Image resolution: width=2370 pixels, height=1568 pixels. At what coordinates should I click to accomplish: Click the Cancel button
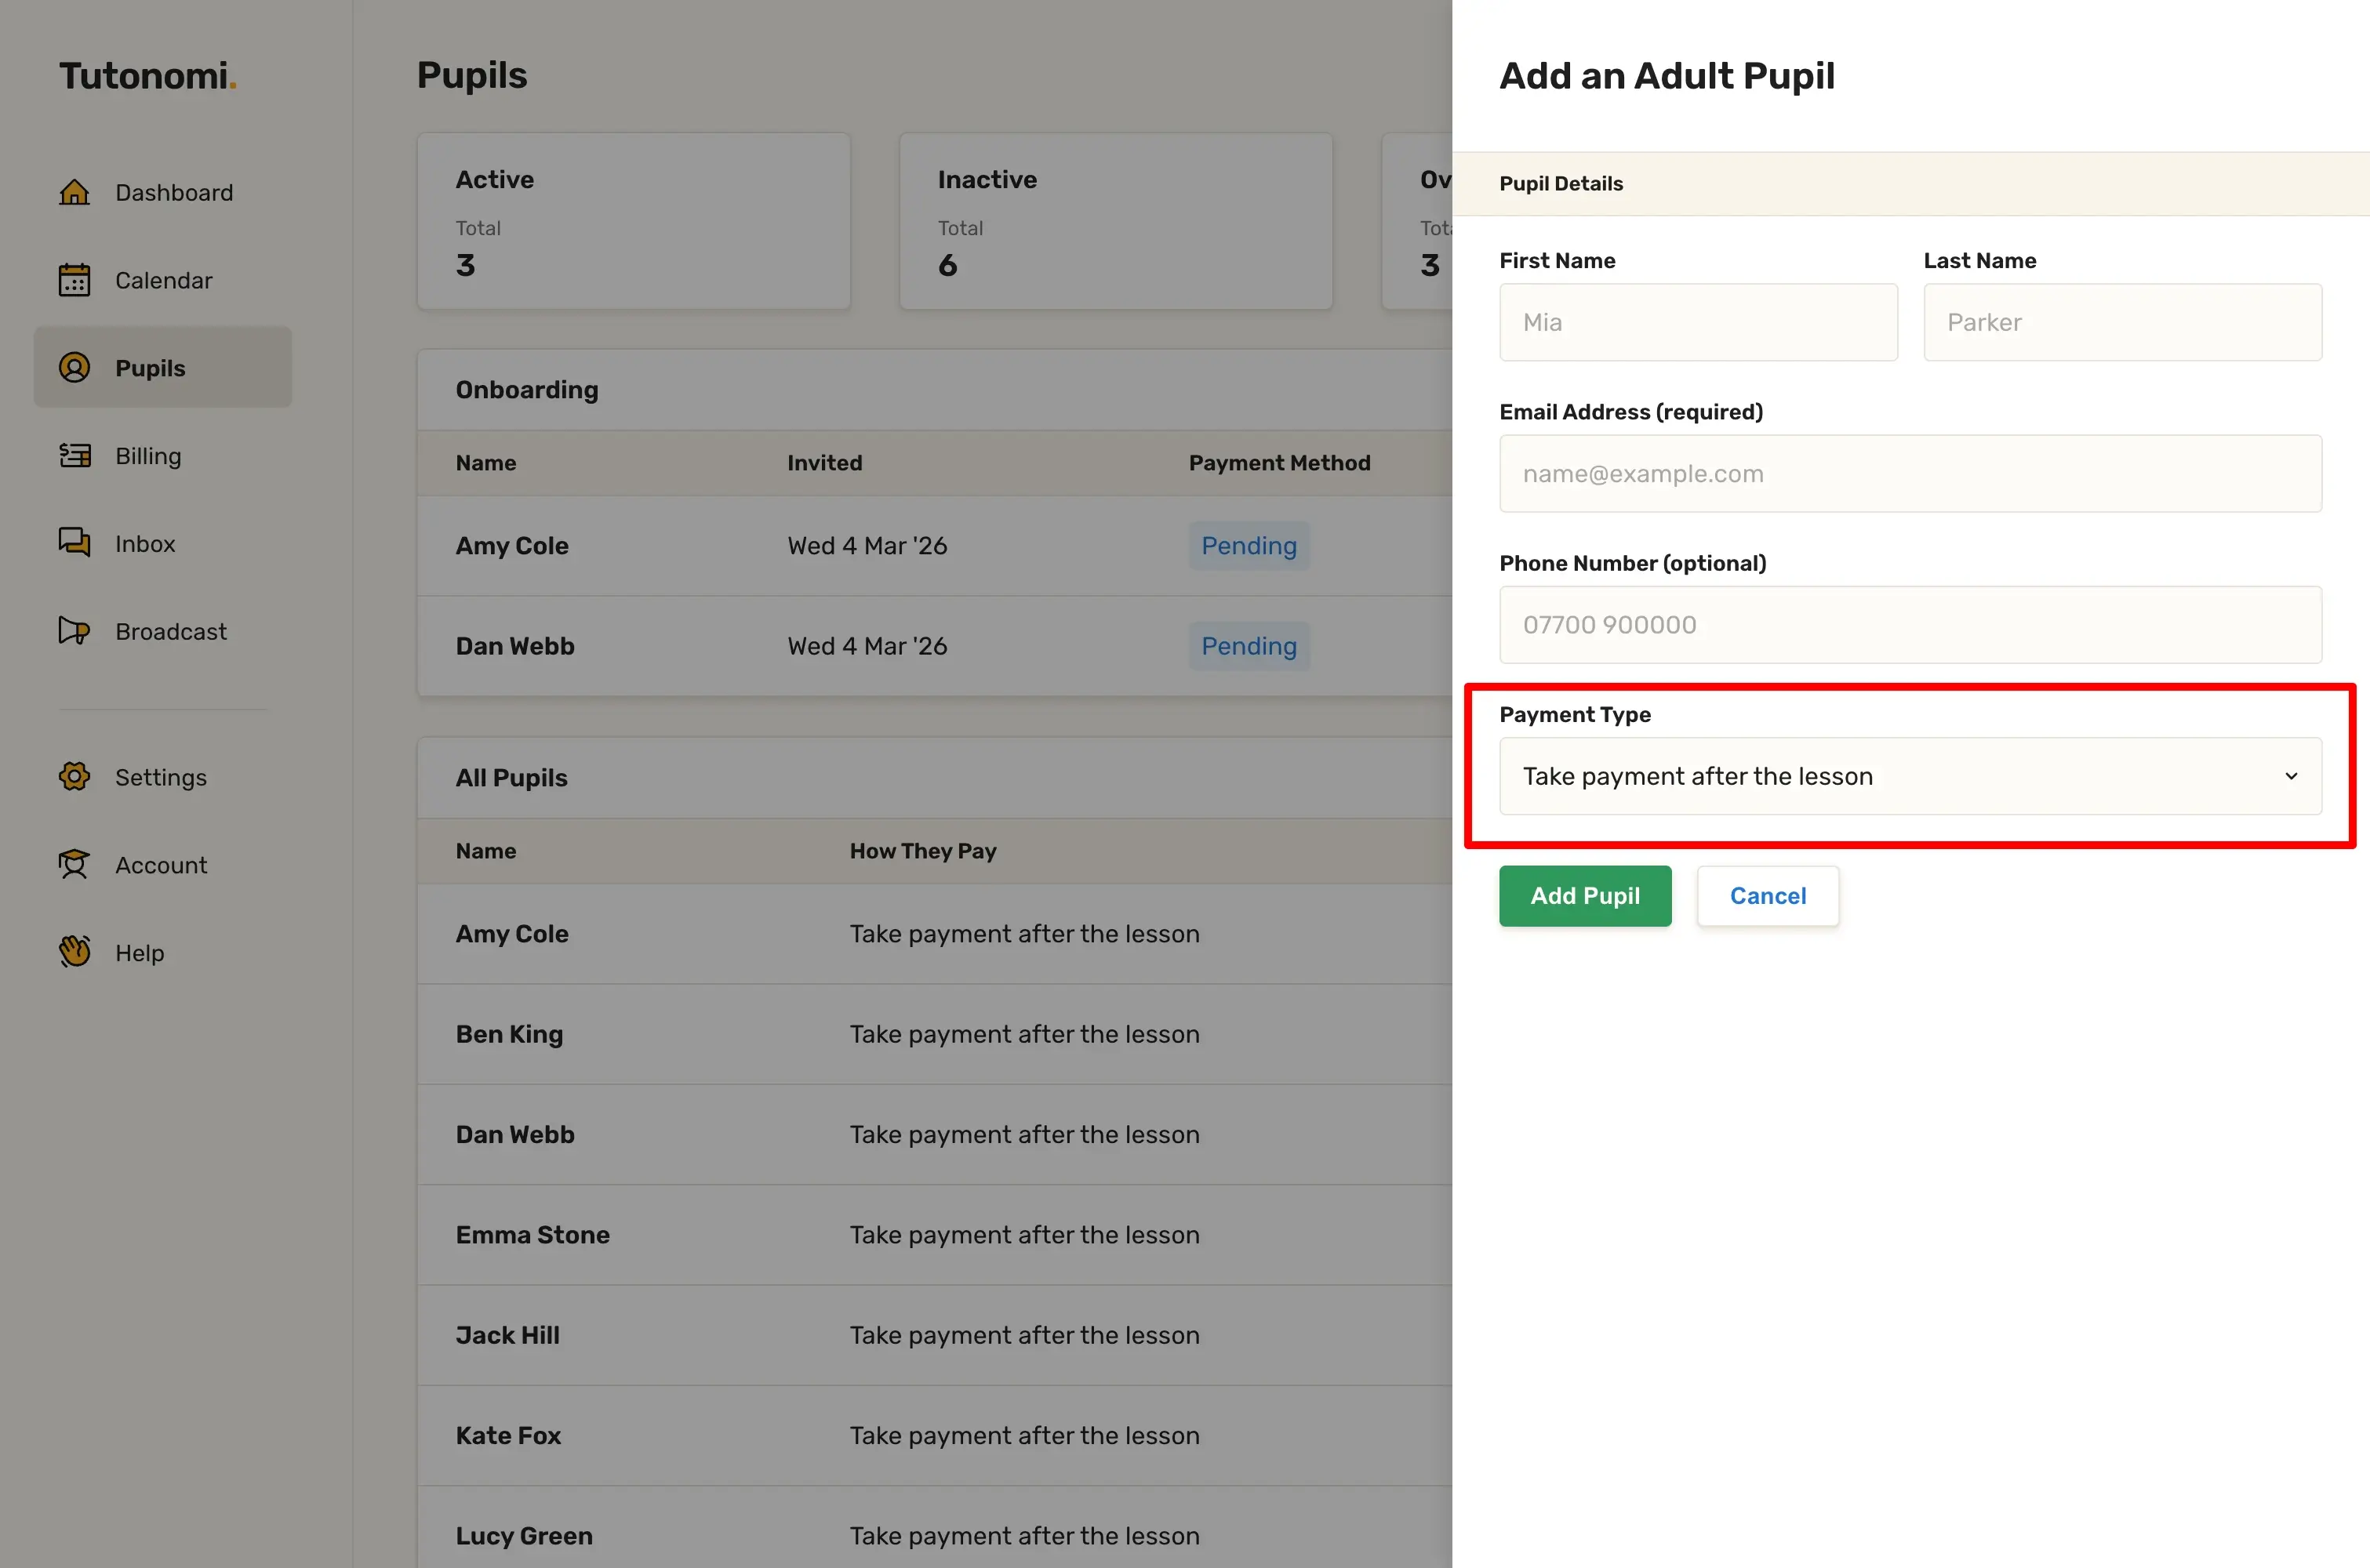pos(1767,896)
